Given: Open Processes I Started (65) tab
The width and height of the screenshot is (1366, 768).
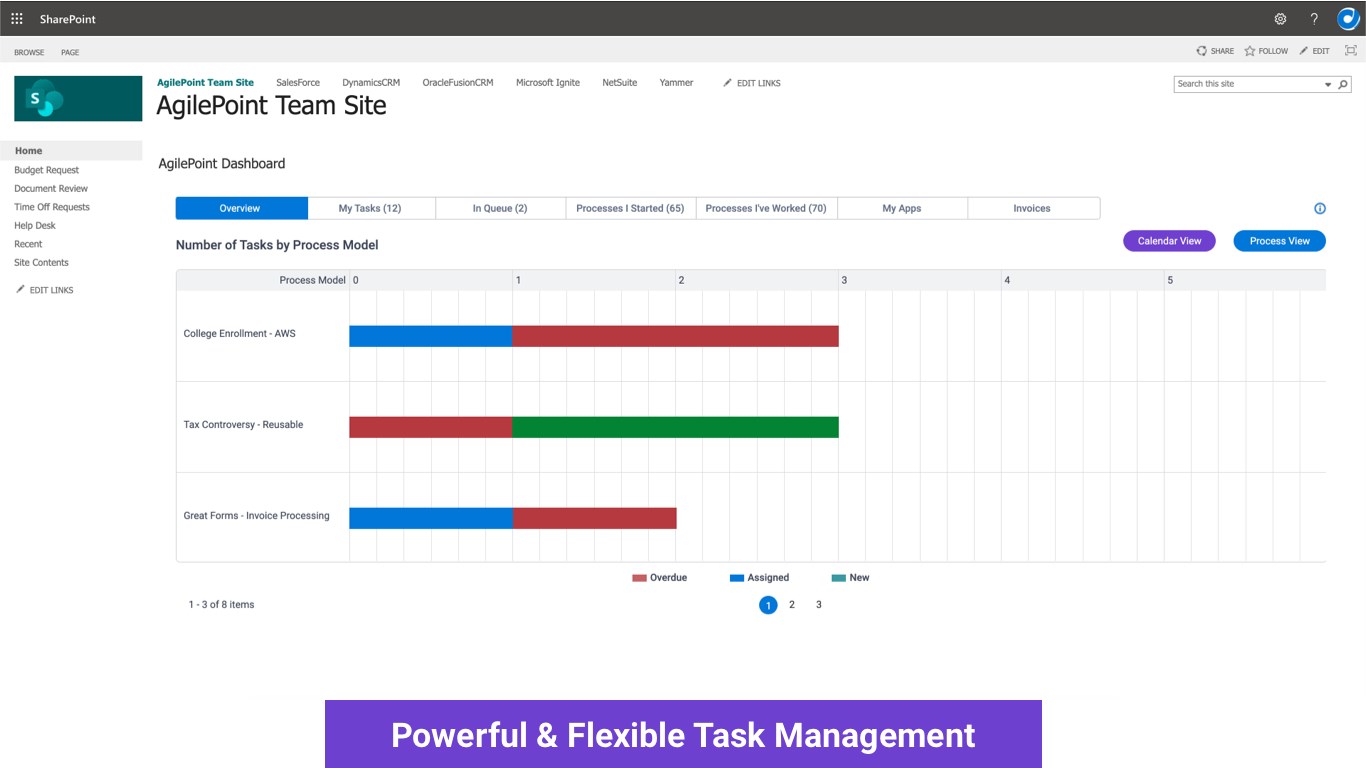Looking at the screenshot, I should pyautogui.click(x=630, y=208).
